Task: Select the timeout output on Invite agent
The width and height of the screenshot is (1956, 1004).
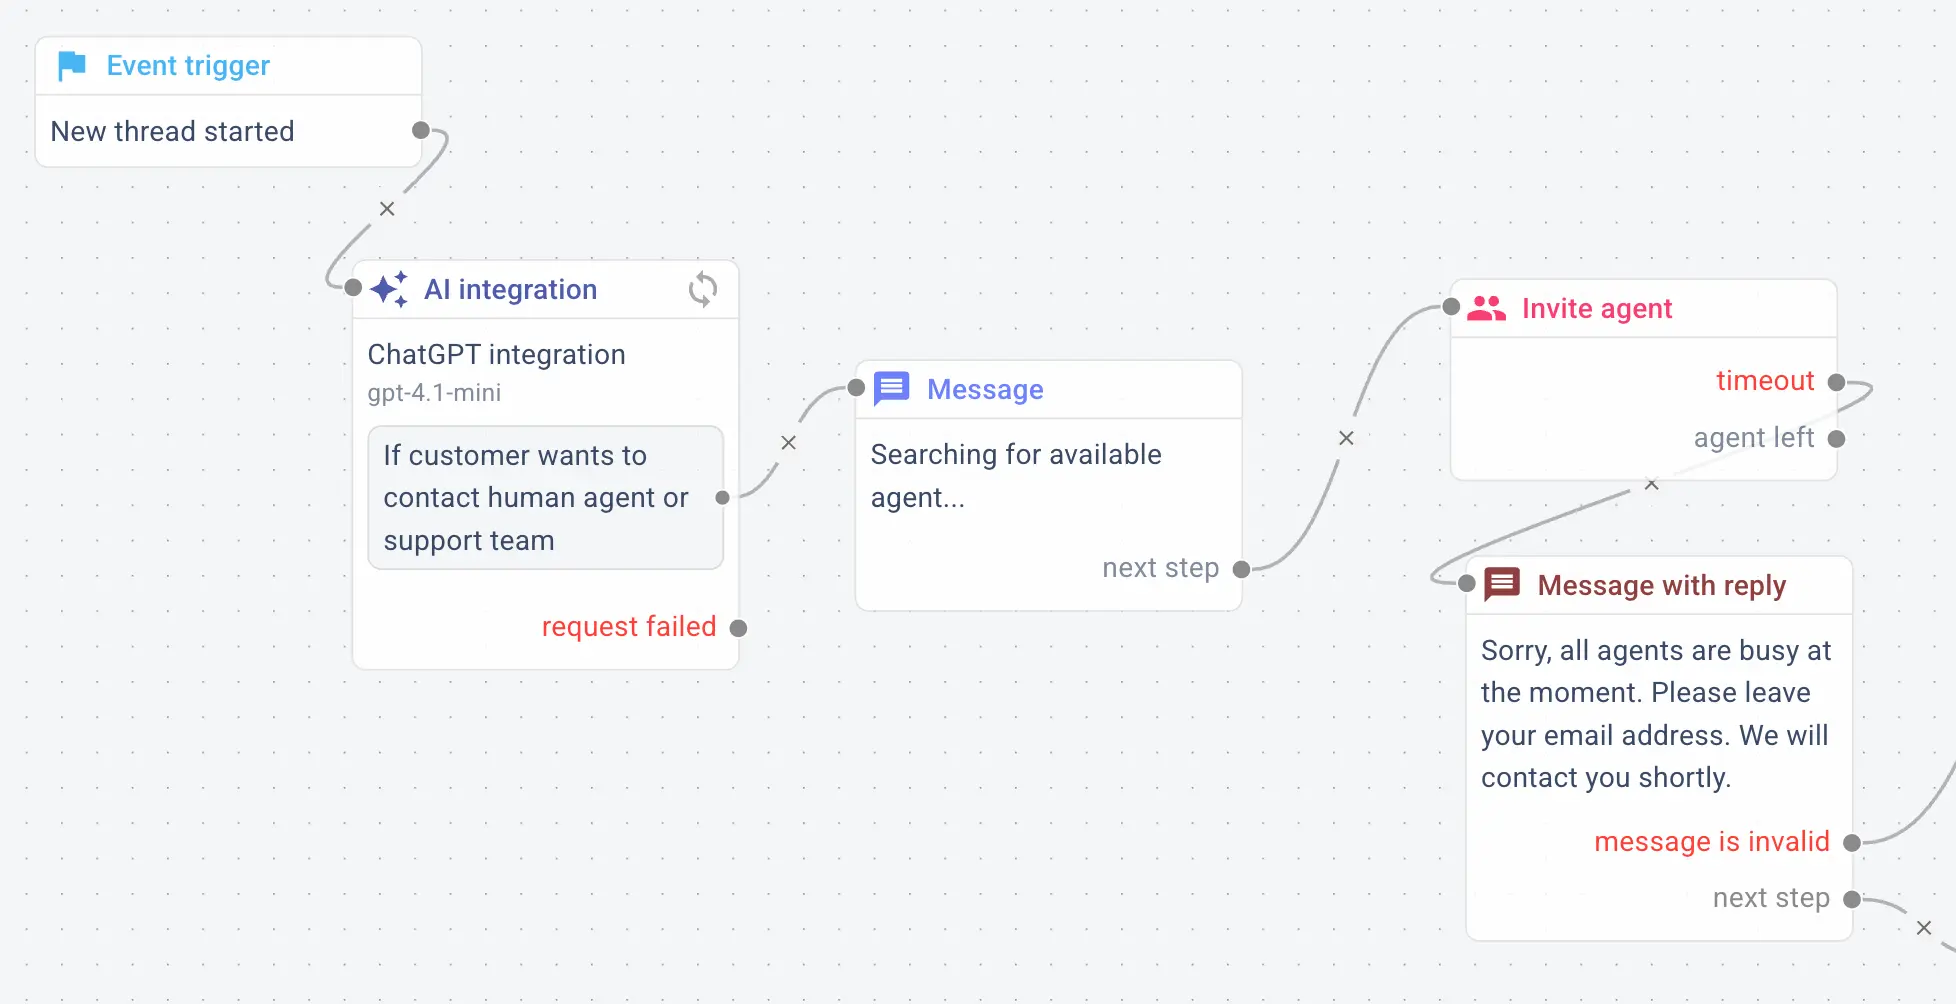Action: point(1834,381)
